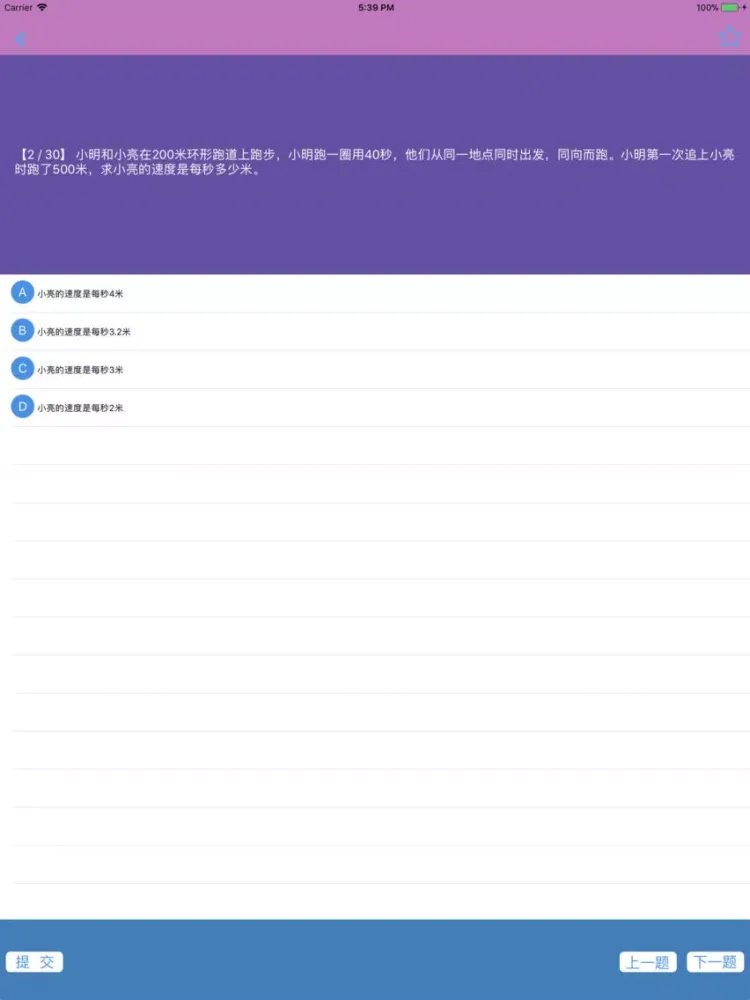Click answer text "小亮的速度是每秒3米"
The height and width of the screenshot is (1000, 750).
(80, 370)
